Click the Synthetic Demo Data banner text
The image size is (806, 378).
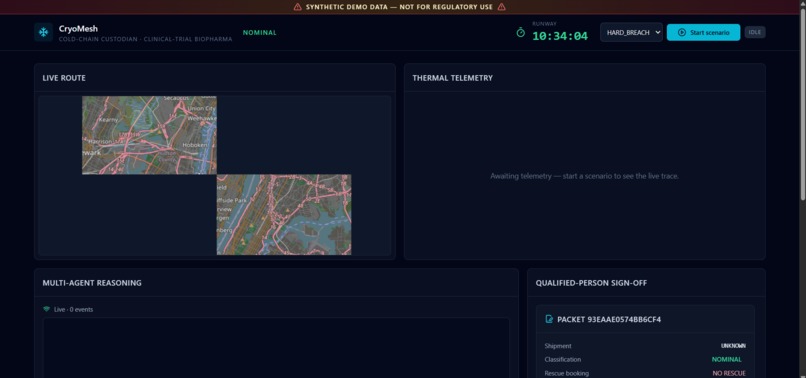tap(399, 7)
